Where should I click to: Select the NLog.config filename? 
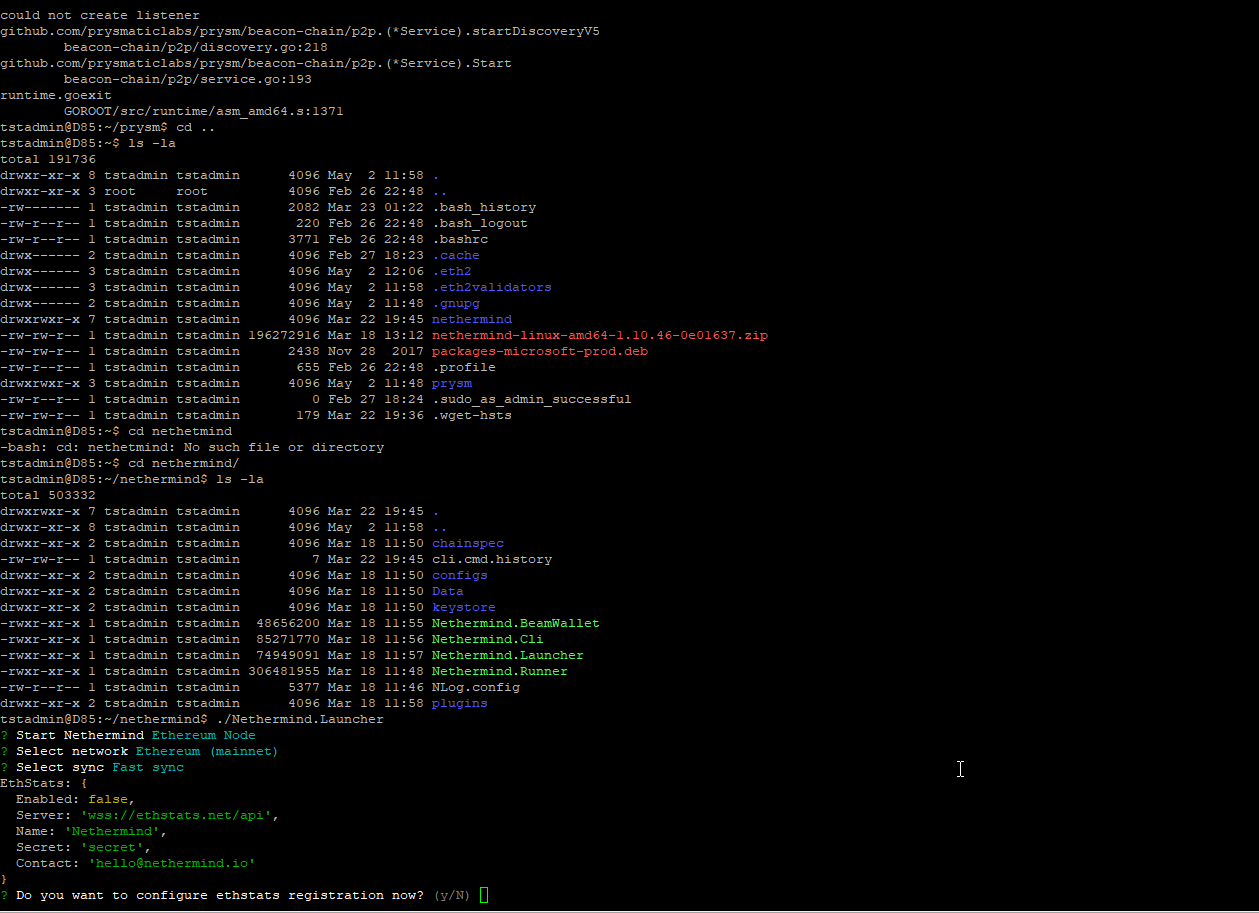476,687
